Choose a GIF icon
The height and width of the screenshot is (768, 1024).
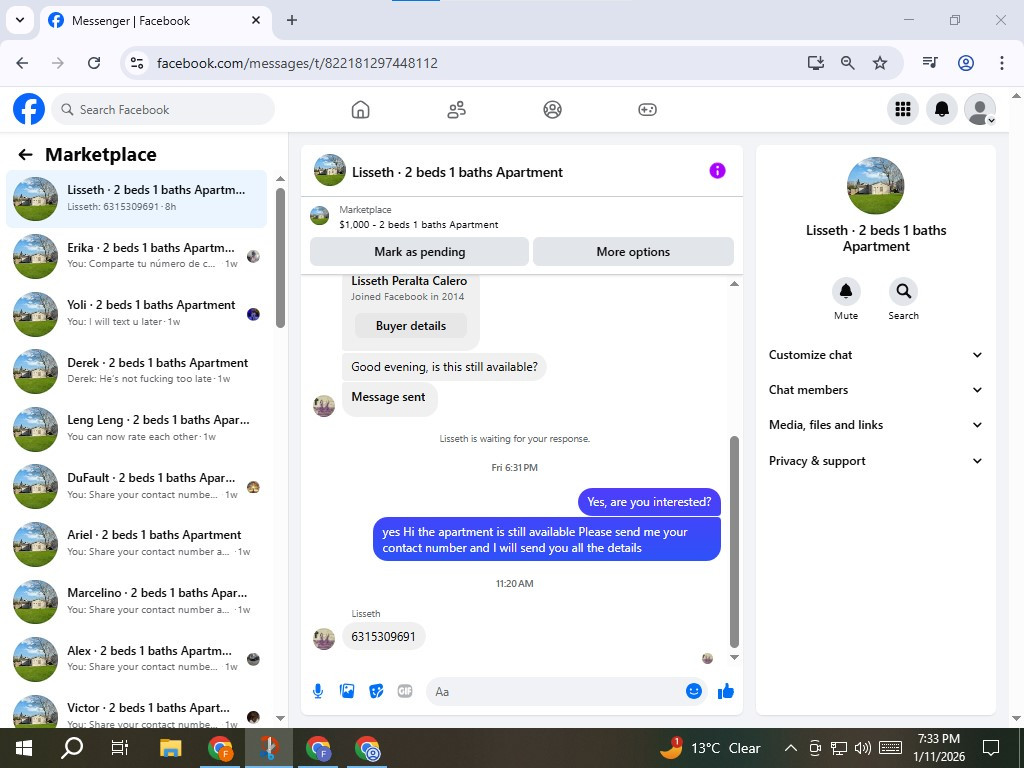[405, 691]
